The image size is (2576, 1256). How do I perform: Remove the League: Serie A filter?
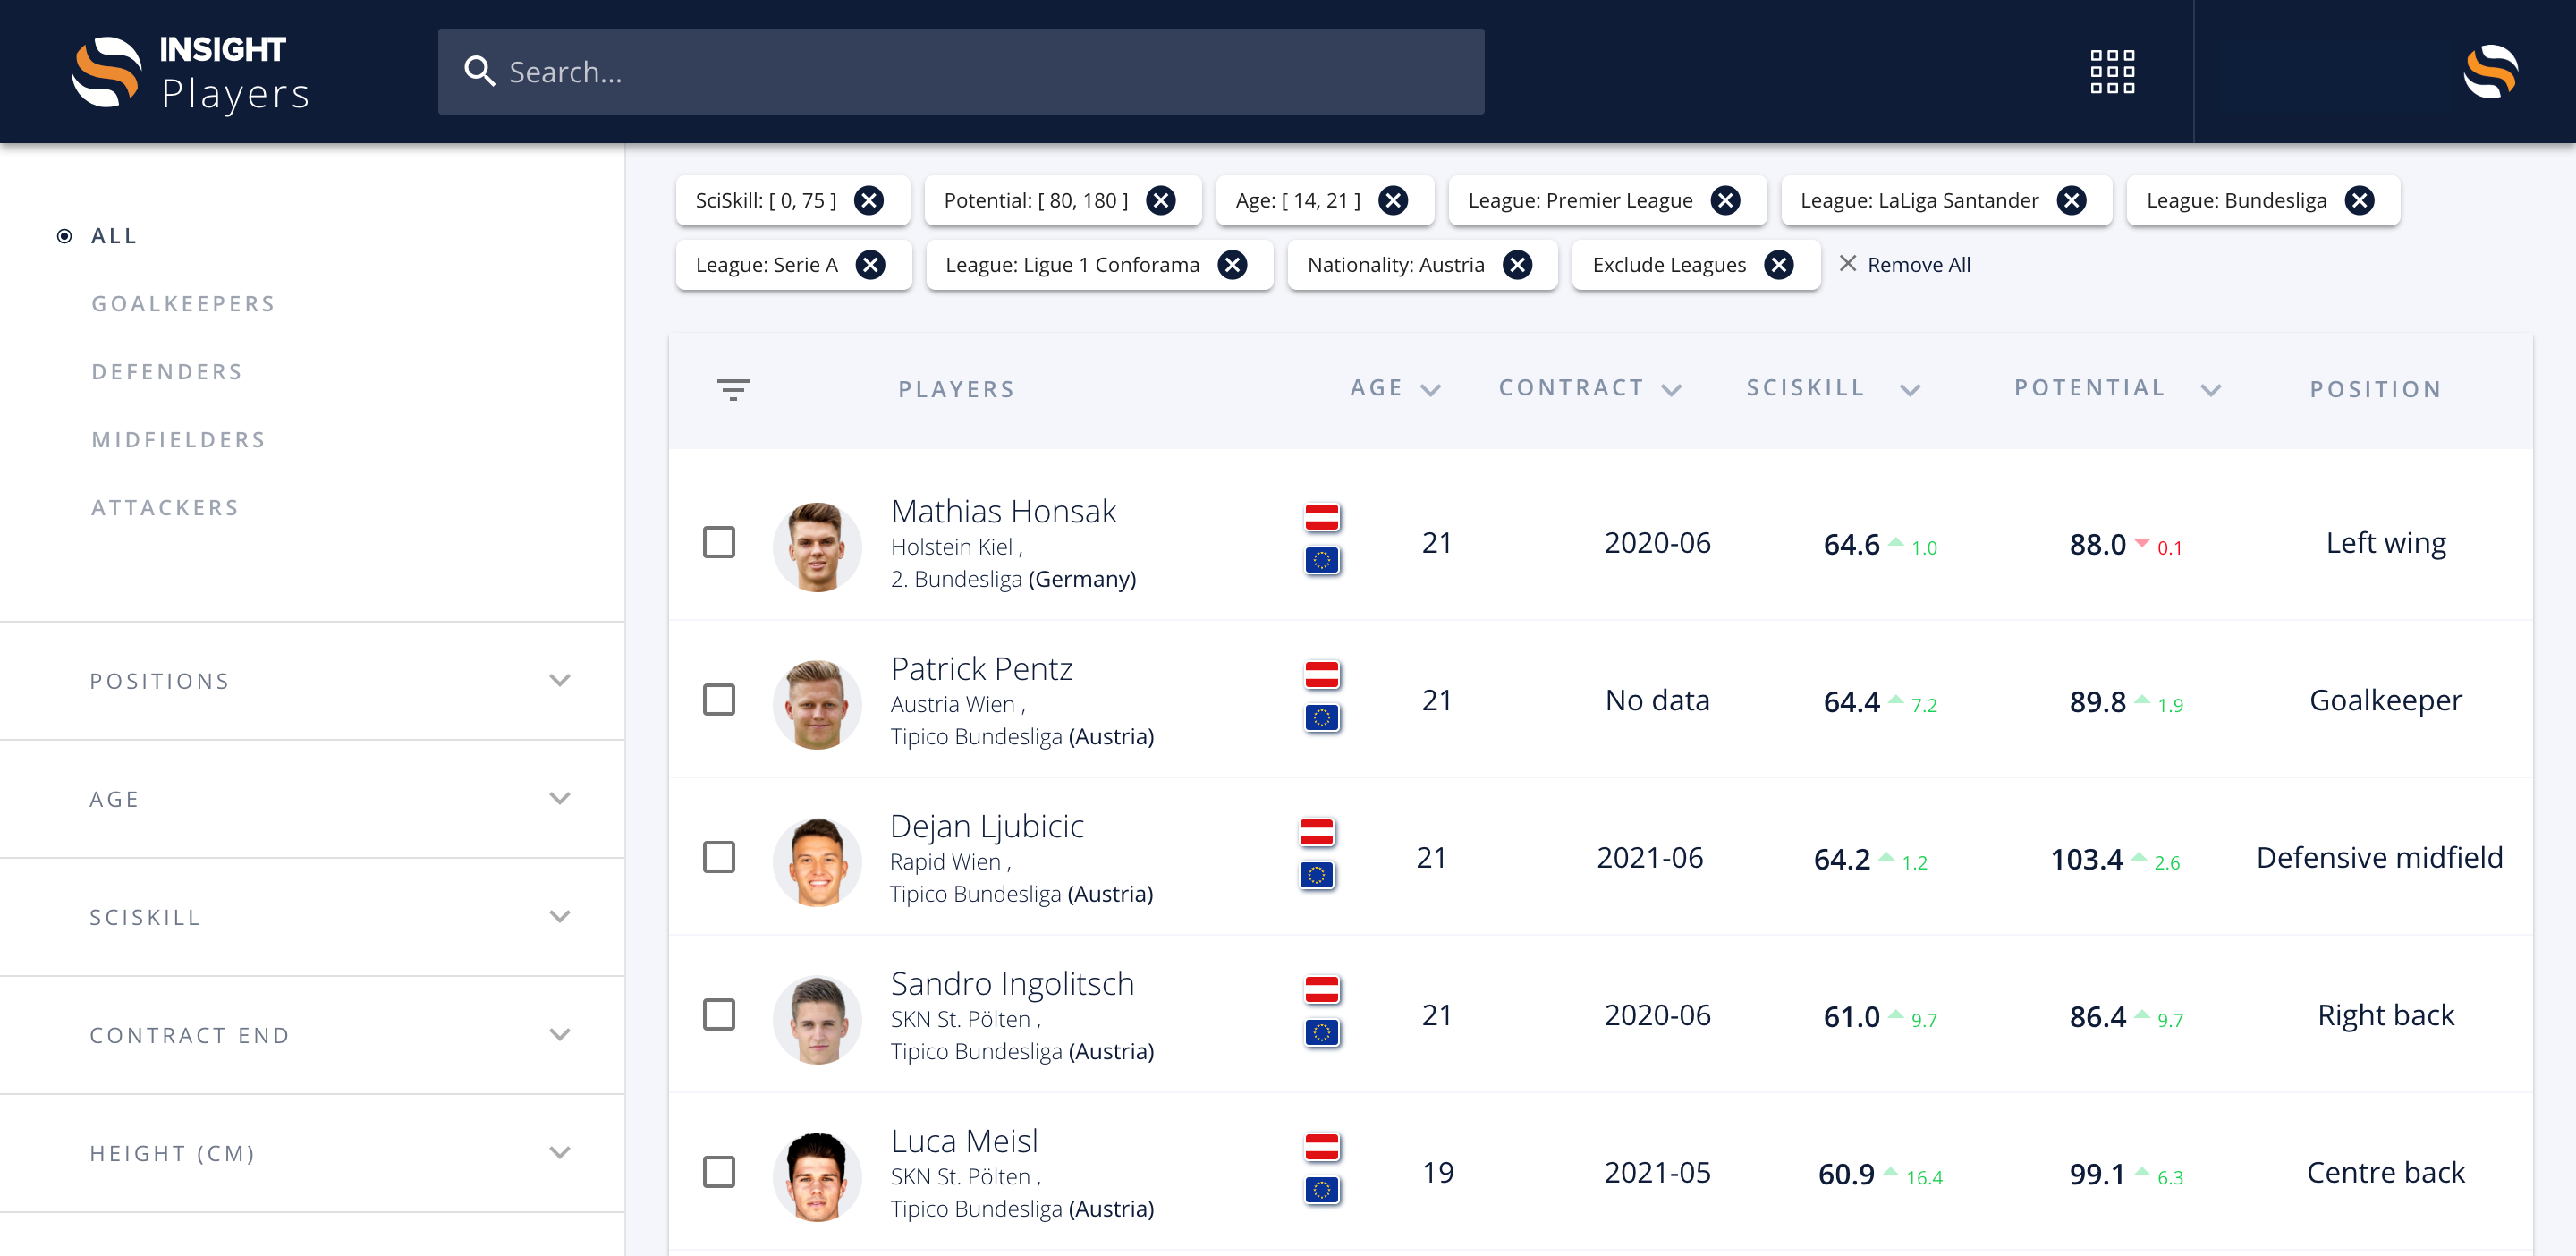pos(870,265)
